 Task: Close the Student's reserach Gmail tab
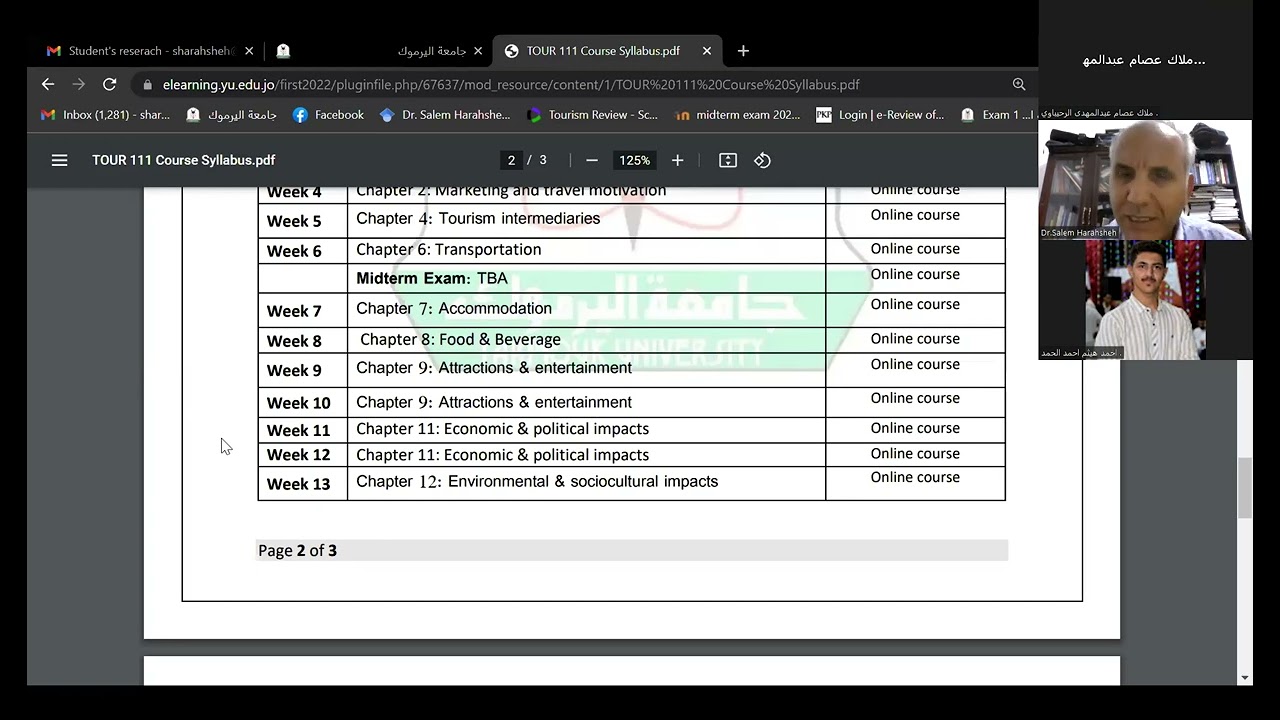point(249,51)
